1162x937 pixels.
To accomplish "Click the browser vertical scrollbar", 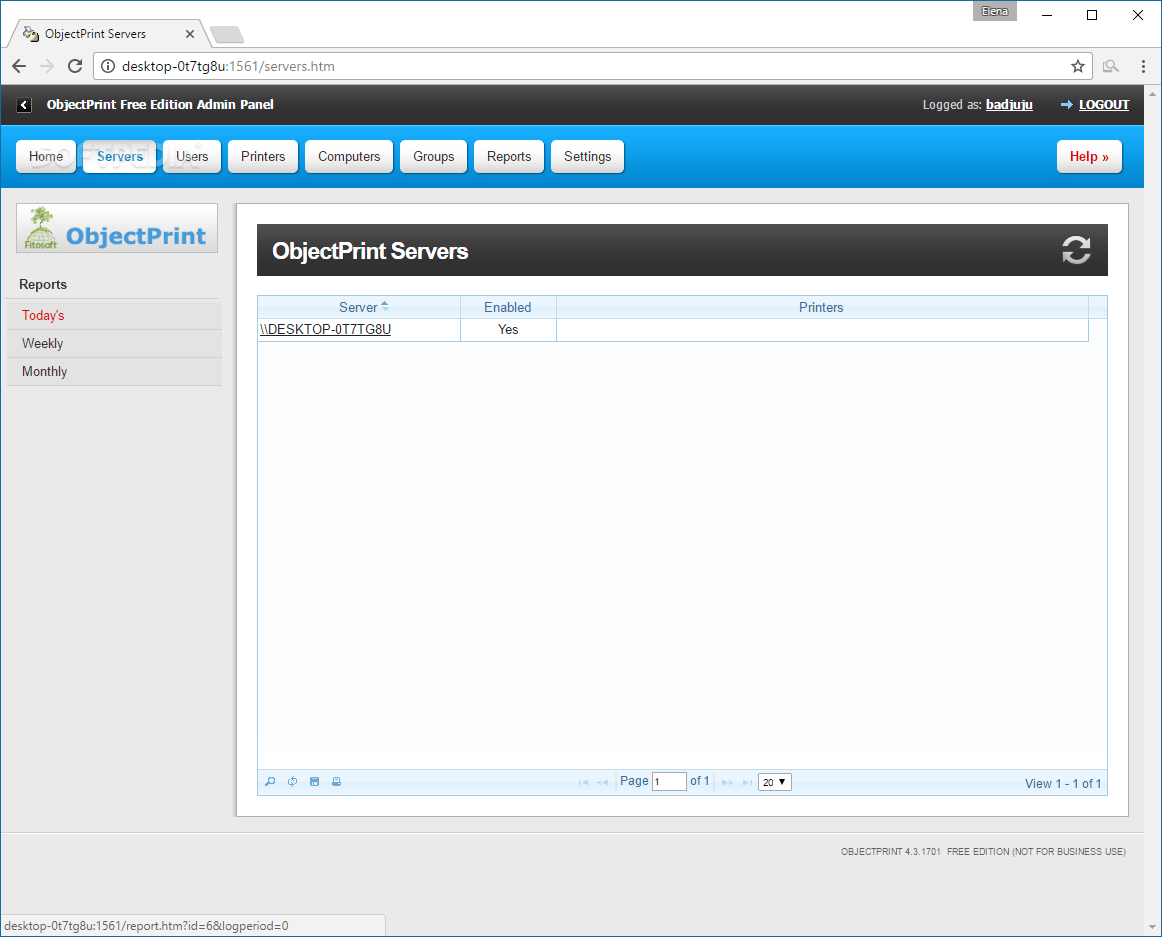I will click(x=1152, y=510).
